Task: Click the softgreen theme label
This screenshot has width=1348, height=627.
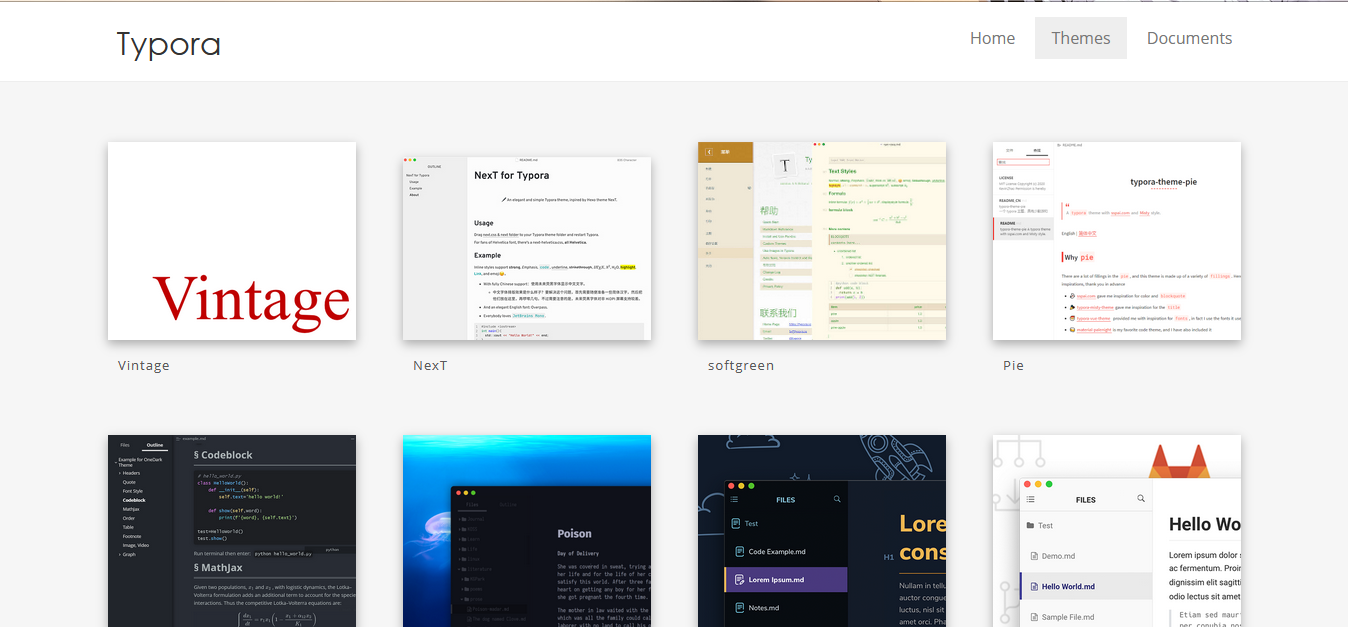Action: coord(741,365)
